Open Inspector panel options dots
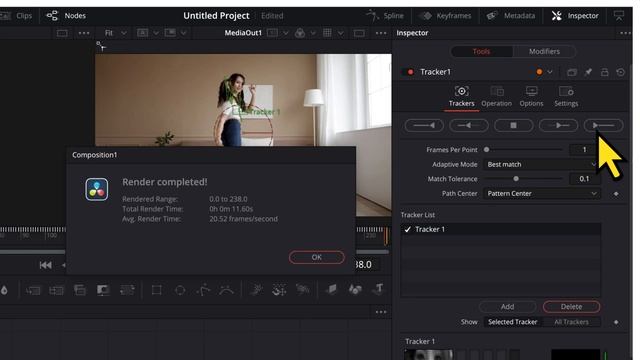The height and width of the screenshot is (360, 640). [625, 33]
